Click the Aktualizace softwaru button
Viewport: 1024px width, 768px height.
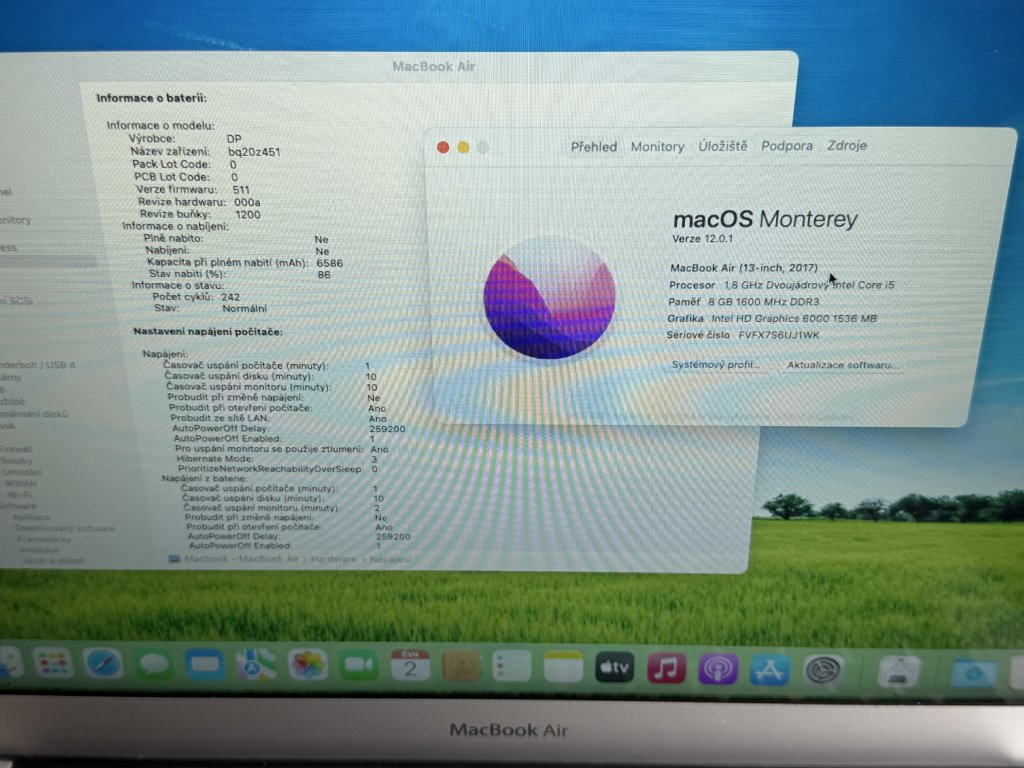click(842, 365)
